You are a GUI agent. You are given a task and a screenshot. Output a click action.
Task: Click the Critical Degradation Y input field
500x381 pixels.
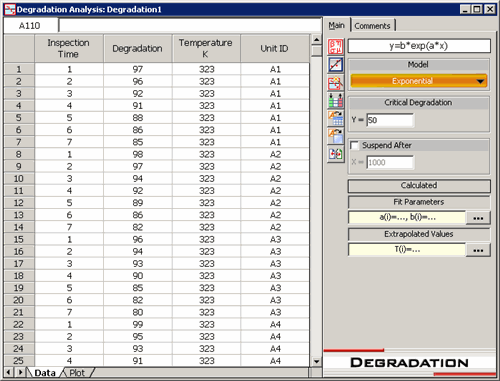[390, 120]
